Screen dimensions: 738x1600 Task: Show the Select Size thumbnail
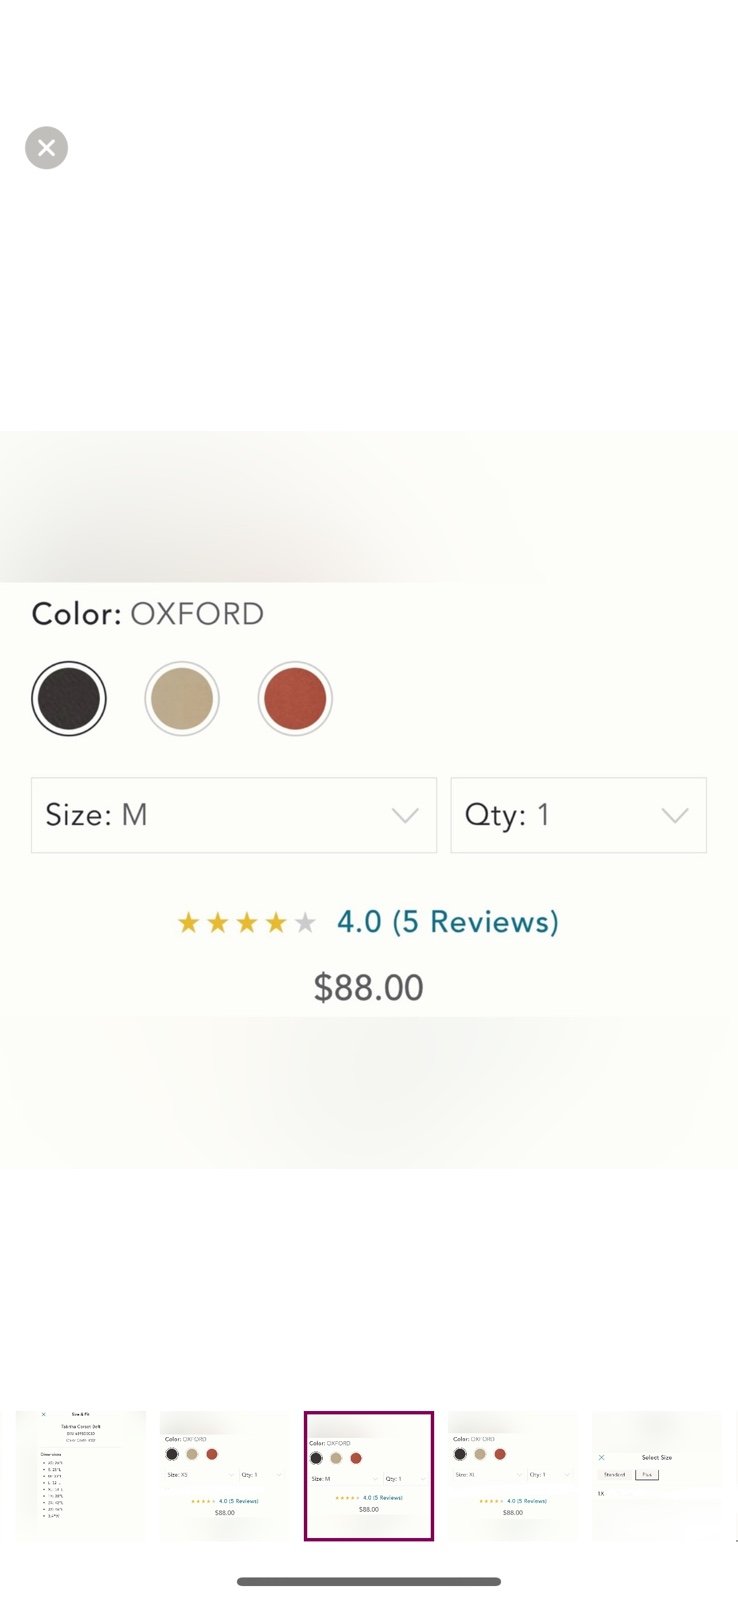point(657,1475)
